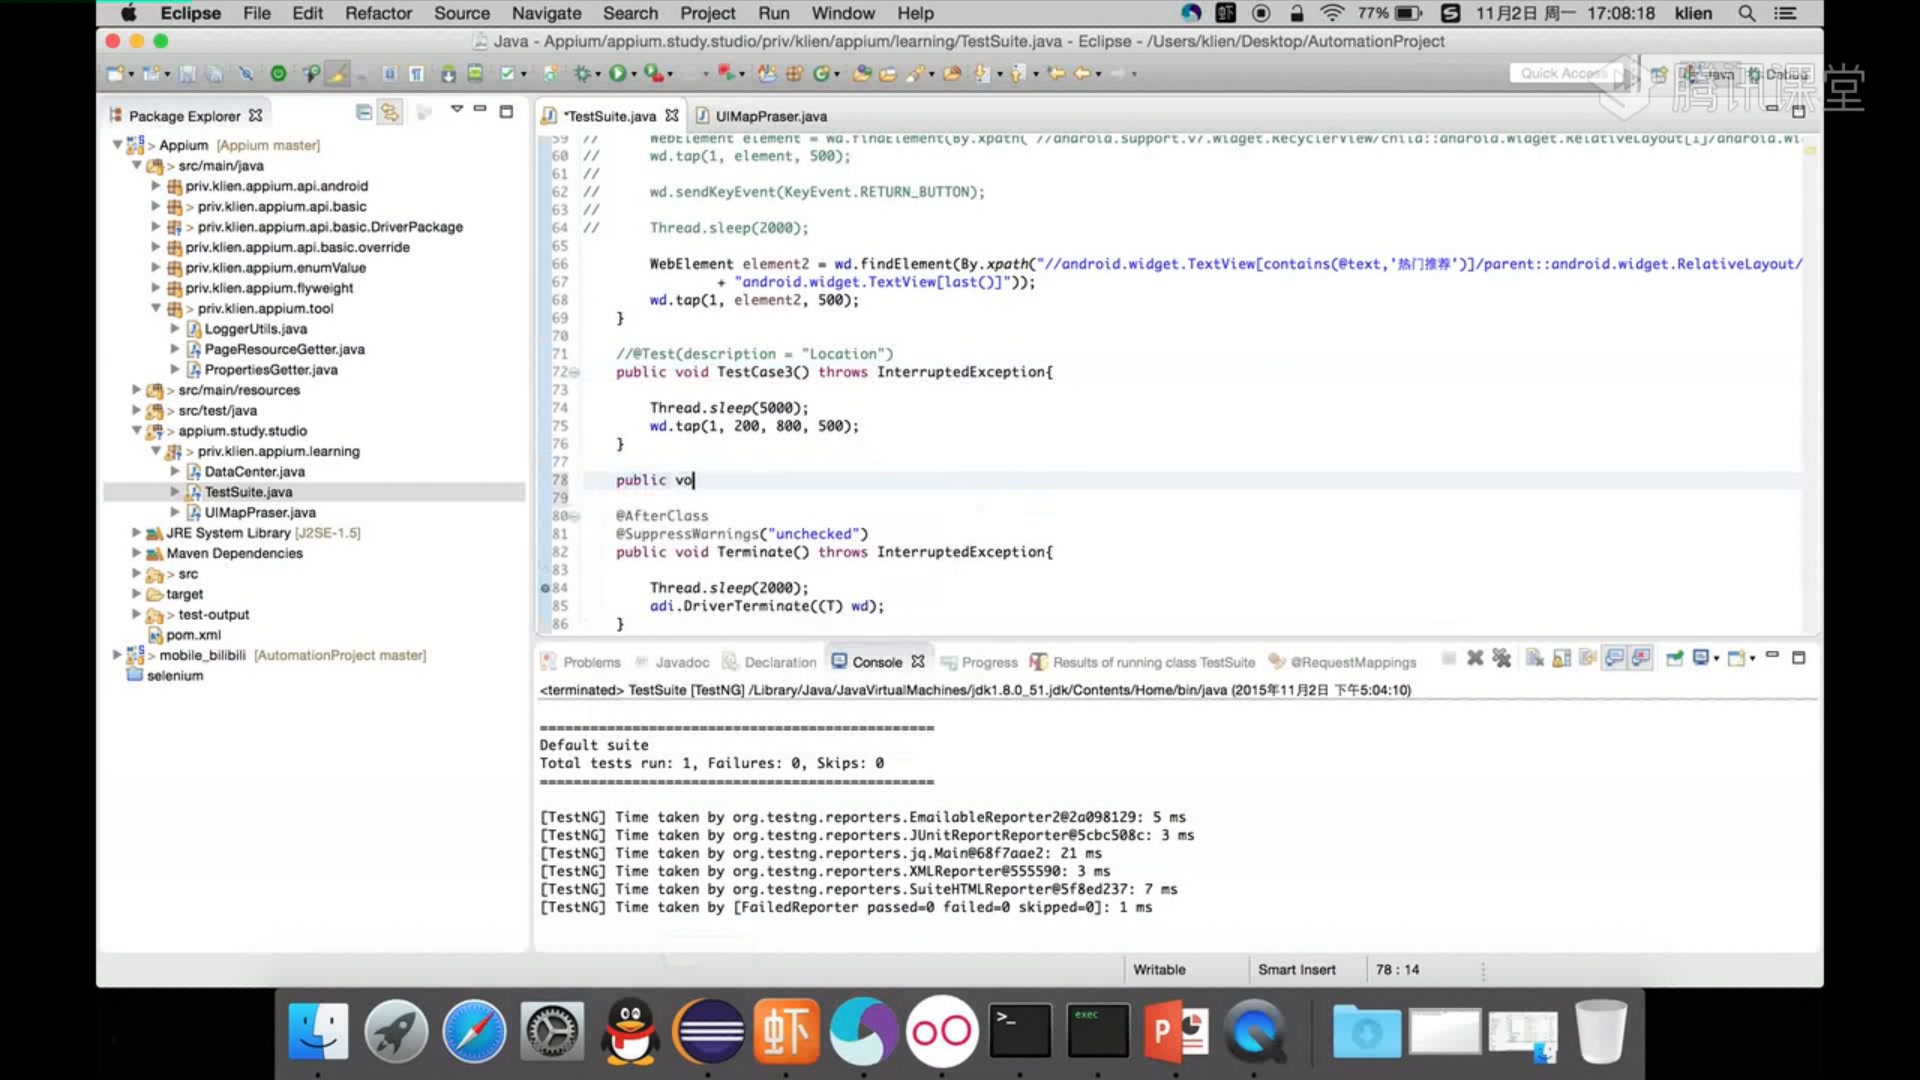1920x1080 pixels.
Task: Fold the TestCase3 method via gutter marker
Action: click(575, 372)
